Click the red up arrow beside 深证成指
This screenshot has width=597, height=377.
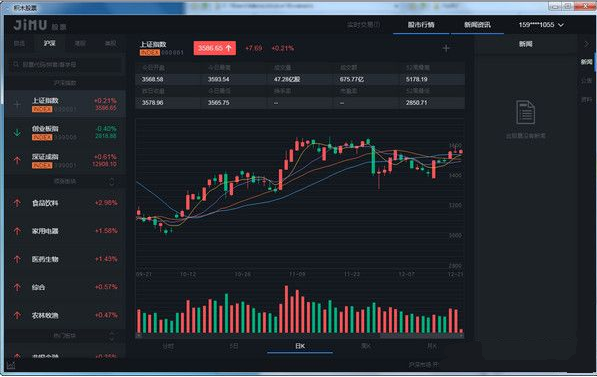17,160
